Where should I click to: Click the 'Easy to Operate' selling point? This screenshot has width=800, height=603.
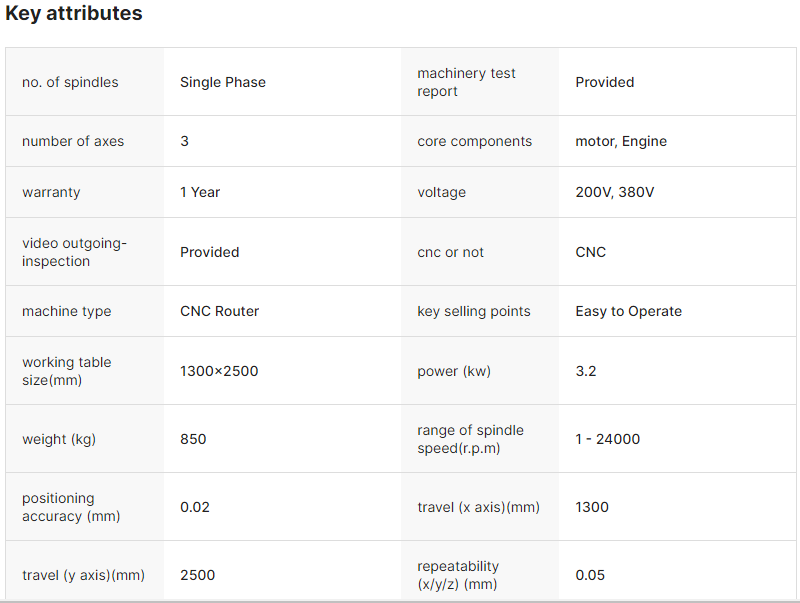pyautogui.click(x=628, y=311)
